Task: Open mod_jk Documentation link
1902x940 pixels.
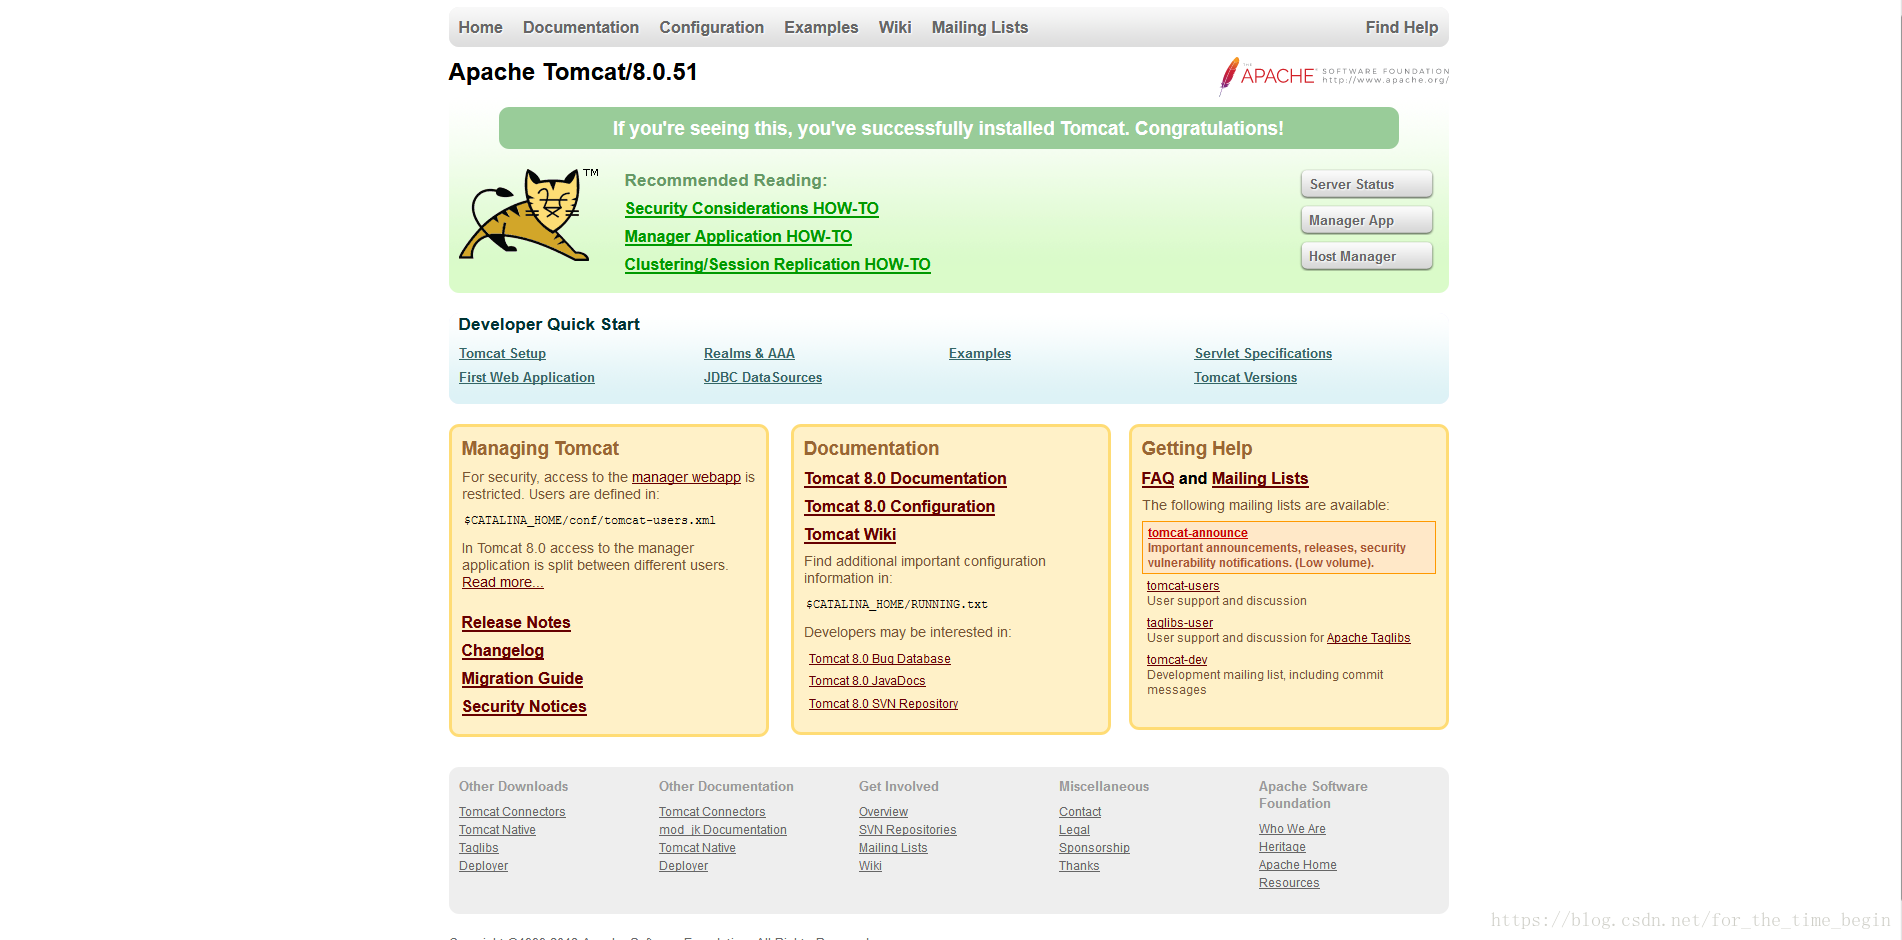Action: pos(723,830)
